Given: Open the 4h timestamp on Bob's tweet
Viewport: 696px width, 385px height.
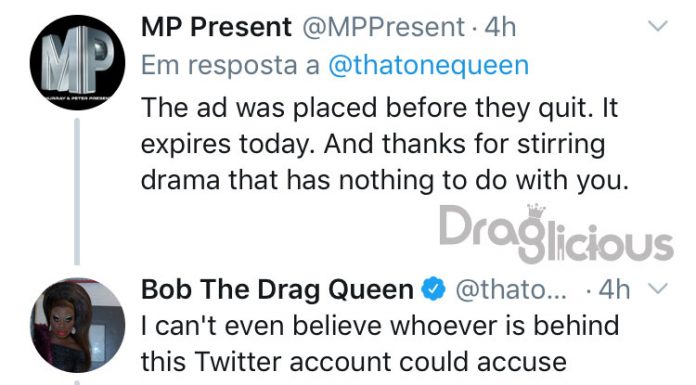Looking at the screenshot, I should (x=614, y=290).
